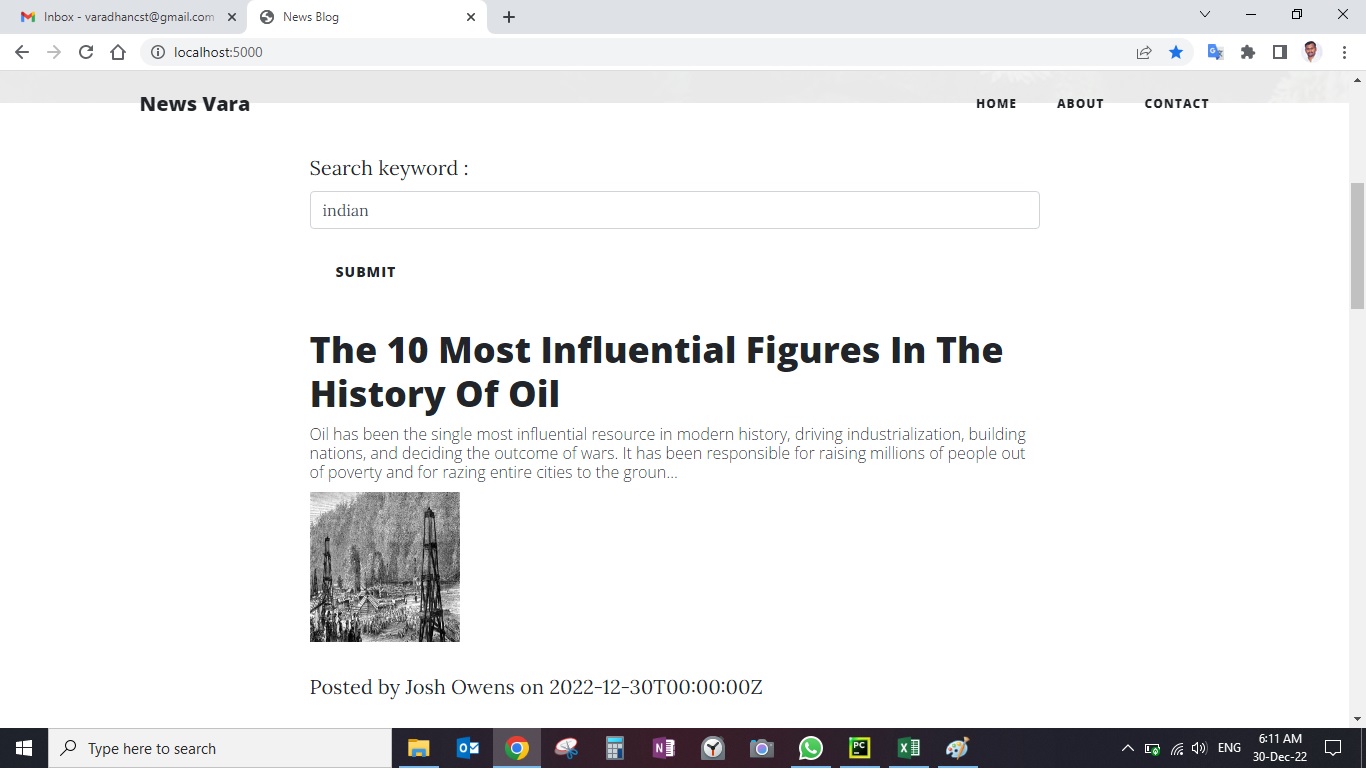Open the ENG language selector
The height and width of the screenshot is (770, 1366).
[1229, 747]
